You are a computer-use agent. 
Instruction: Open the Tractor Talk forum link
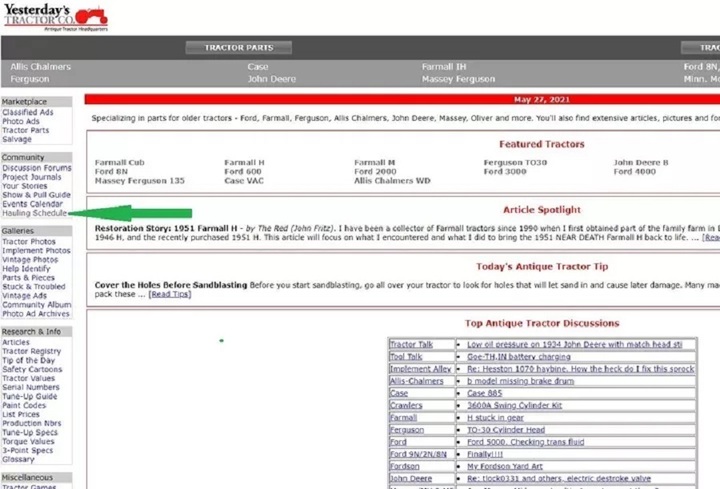tap(411, 344)
